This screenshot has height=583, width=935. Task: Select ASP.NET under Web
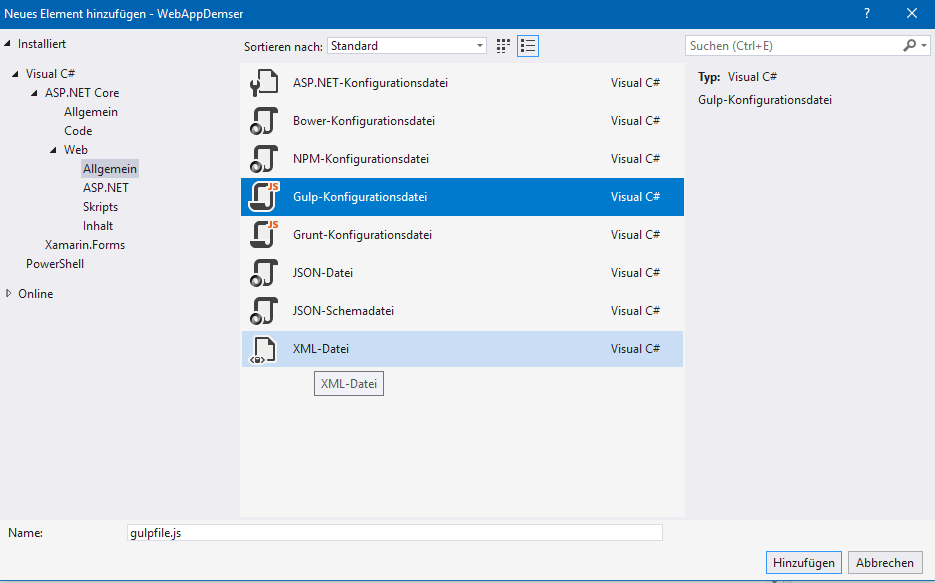point(106,188)
